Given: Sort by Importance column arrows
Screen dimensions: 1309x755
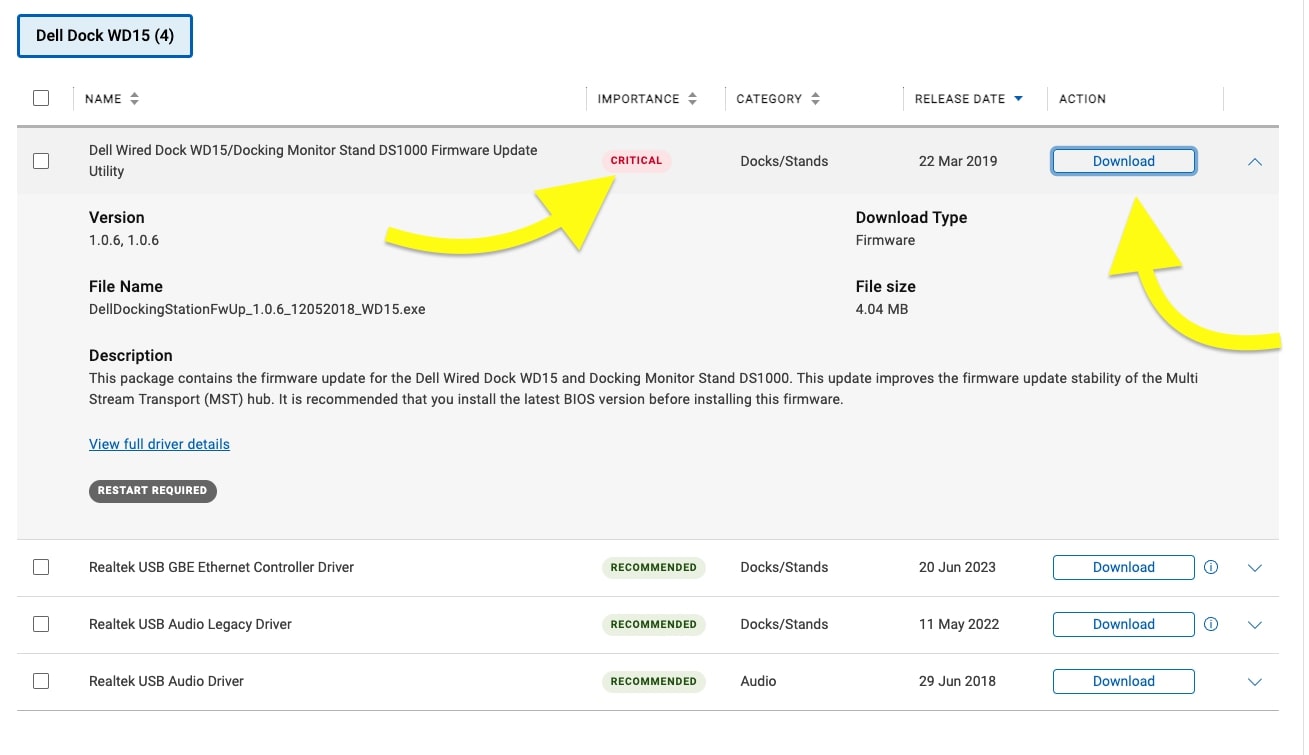Looking at the screenshot, I should coord(691,99).
